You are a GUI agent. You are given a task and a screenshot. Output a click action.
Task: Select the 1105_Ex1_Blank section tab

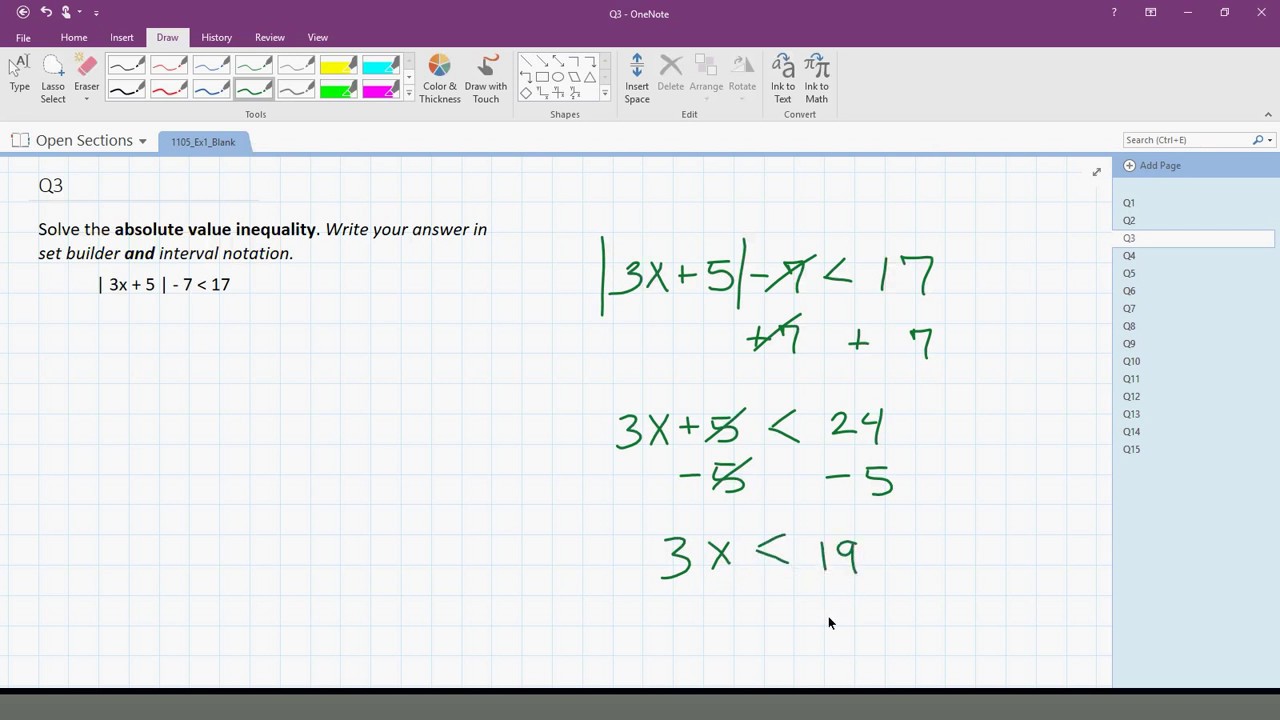[203, 142]
